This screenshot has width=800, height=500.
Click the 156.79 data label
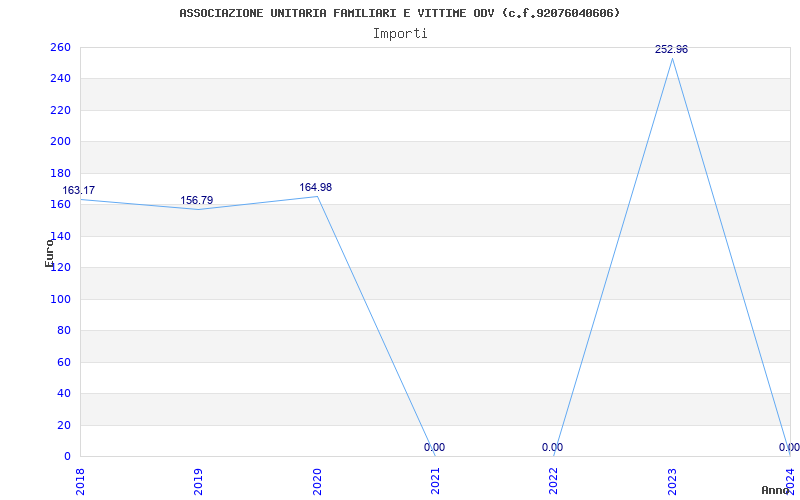(x=196, y=201)
